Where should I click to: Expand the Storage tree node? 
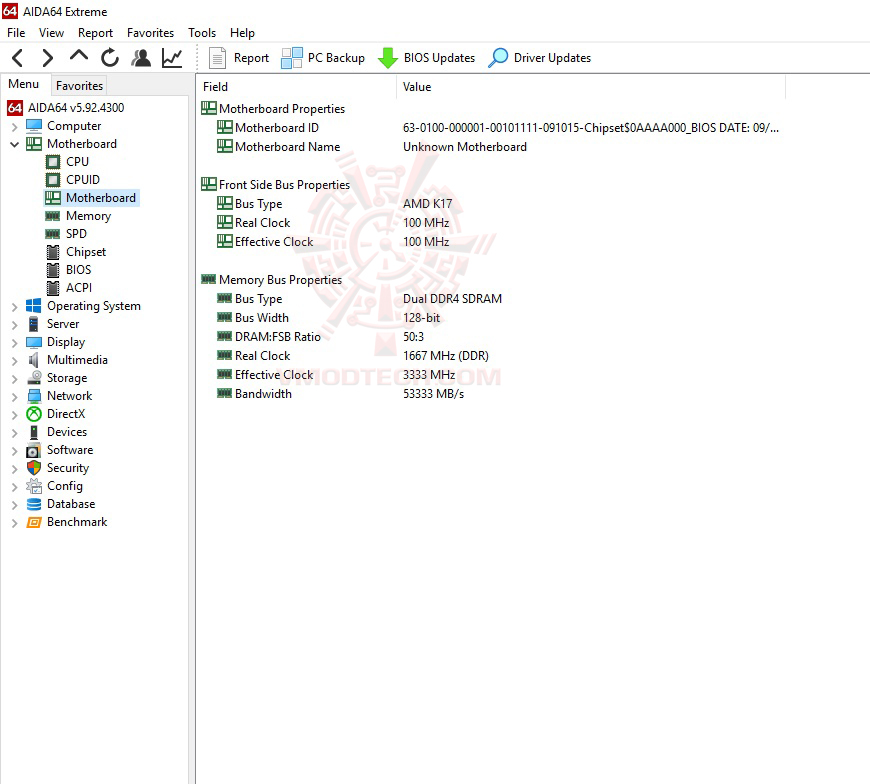point(14,379)
